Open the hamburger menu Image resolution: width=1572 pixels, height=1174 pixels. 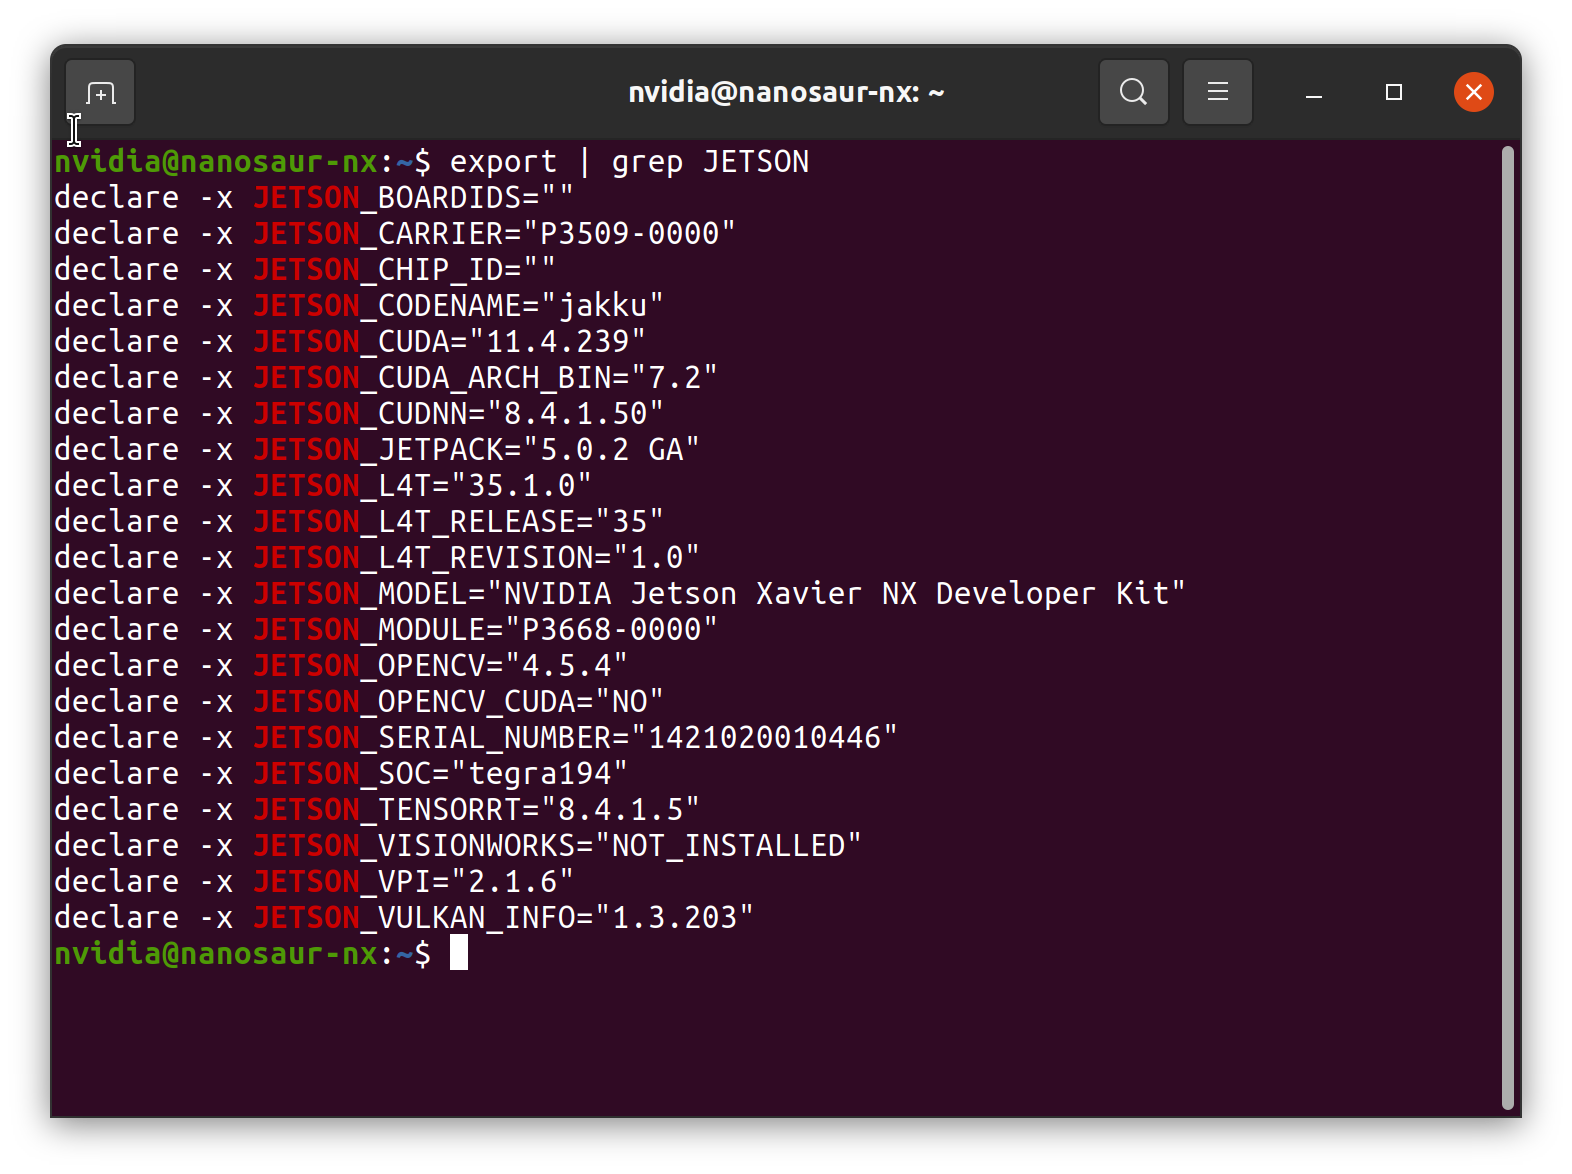tap(1217, 92)
